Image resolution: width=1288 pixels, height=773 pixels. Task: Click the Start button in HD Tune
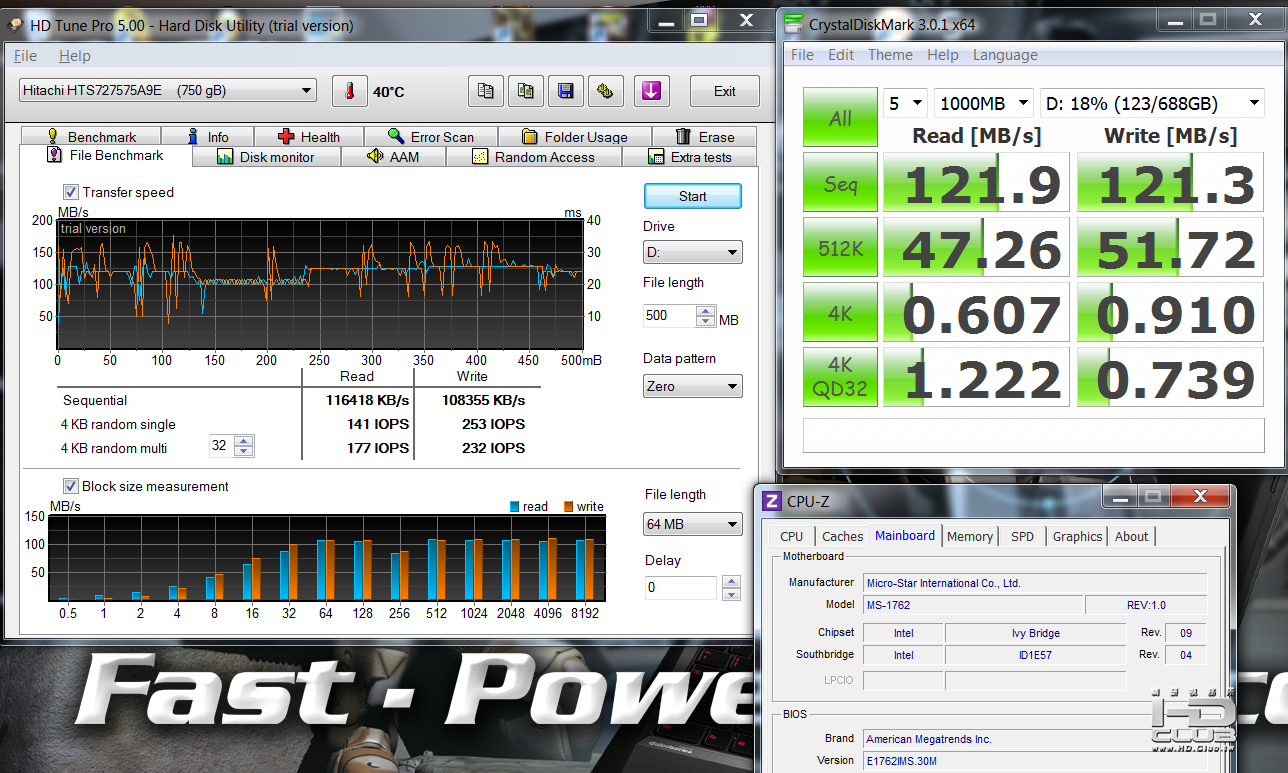pos(693,196)
